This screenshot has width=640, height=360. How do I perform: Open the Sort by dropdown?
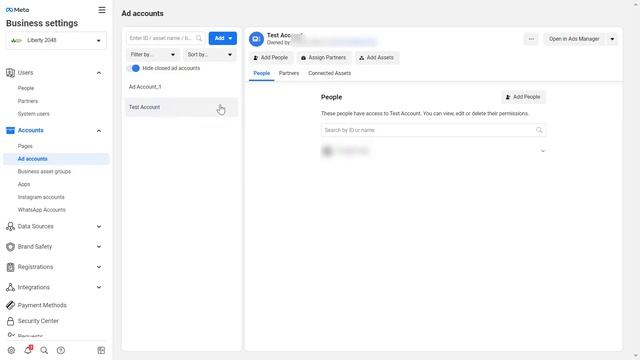point(210,54)
